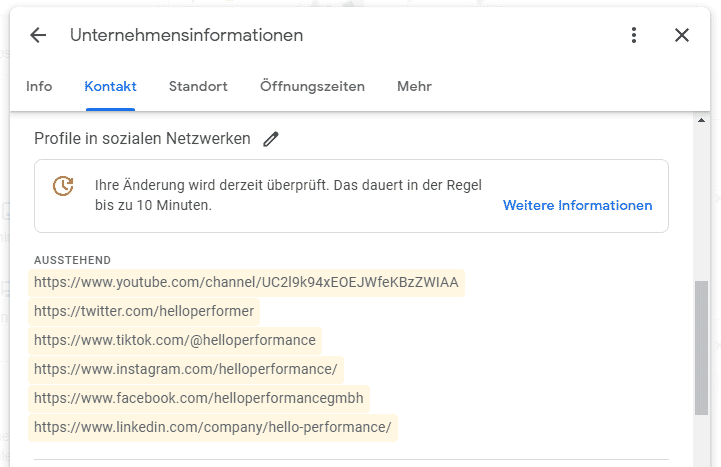Open the Standort tab
The width and height of the screenshot is (721, 467).
(198, 86)
